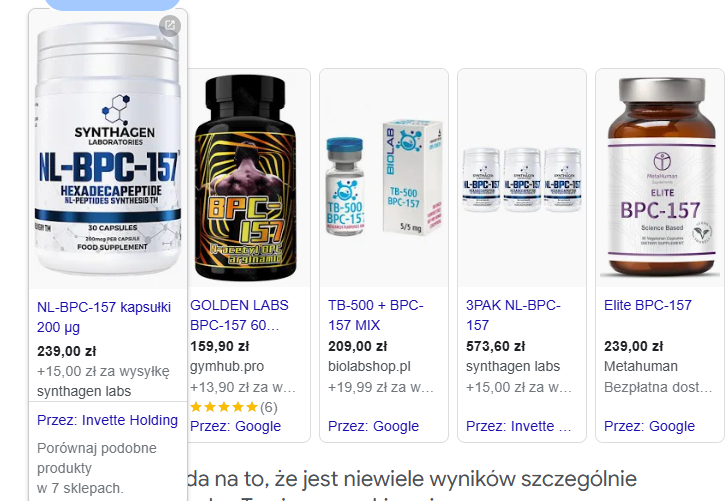725x501 pixels.
Task: Open the Elite BPC-157 product link
Action: (648, 305)
